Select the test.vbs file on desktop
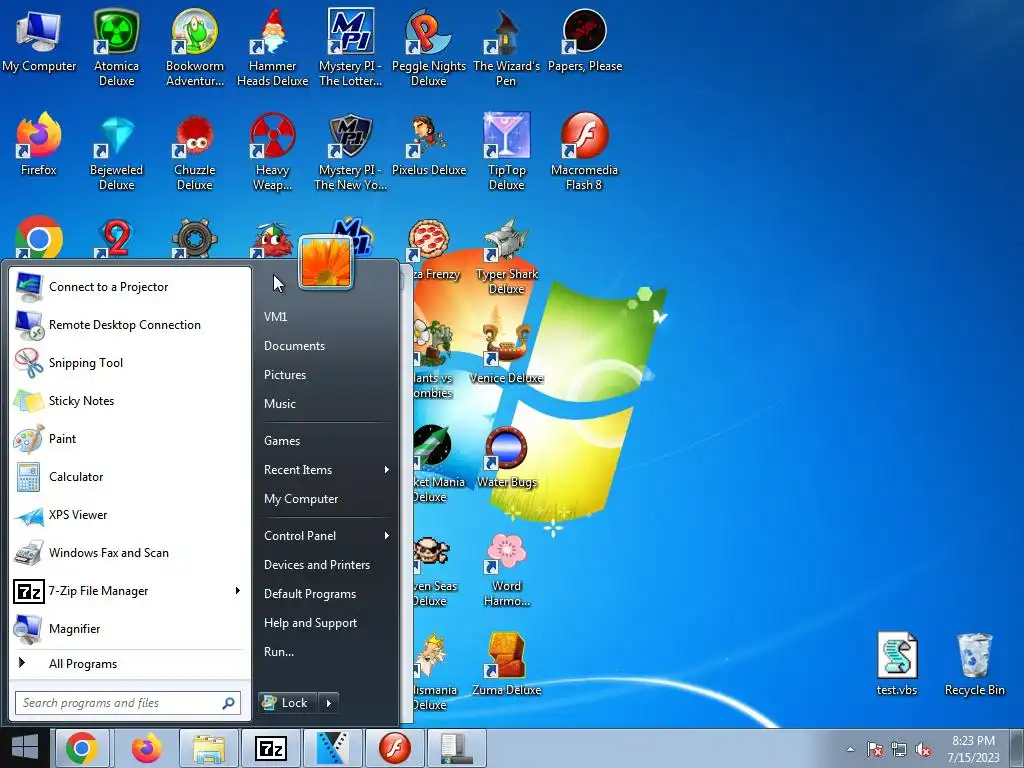The height and width of the screenshot is (768, 1024). [x=897, y=664]
